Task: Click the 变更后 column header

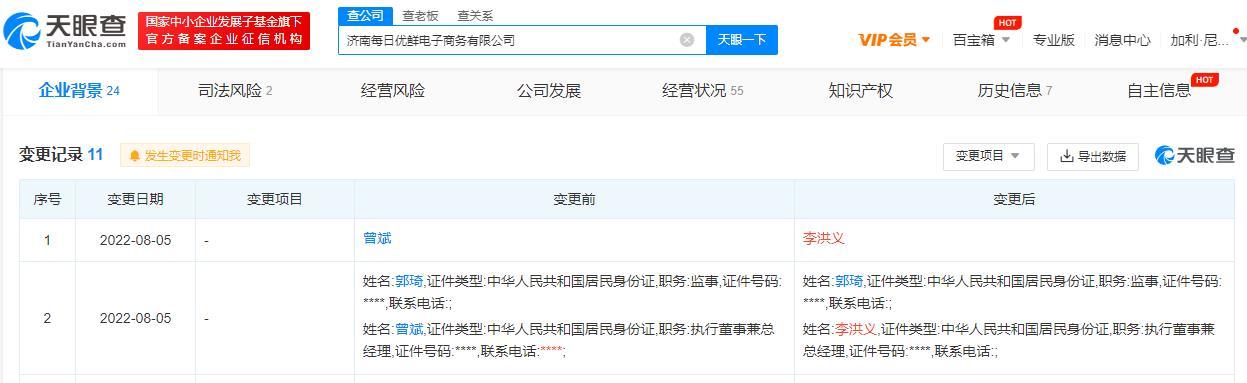Action: point(1014,199)
